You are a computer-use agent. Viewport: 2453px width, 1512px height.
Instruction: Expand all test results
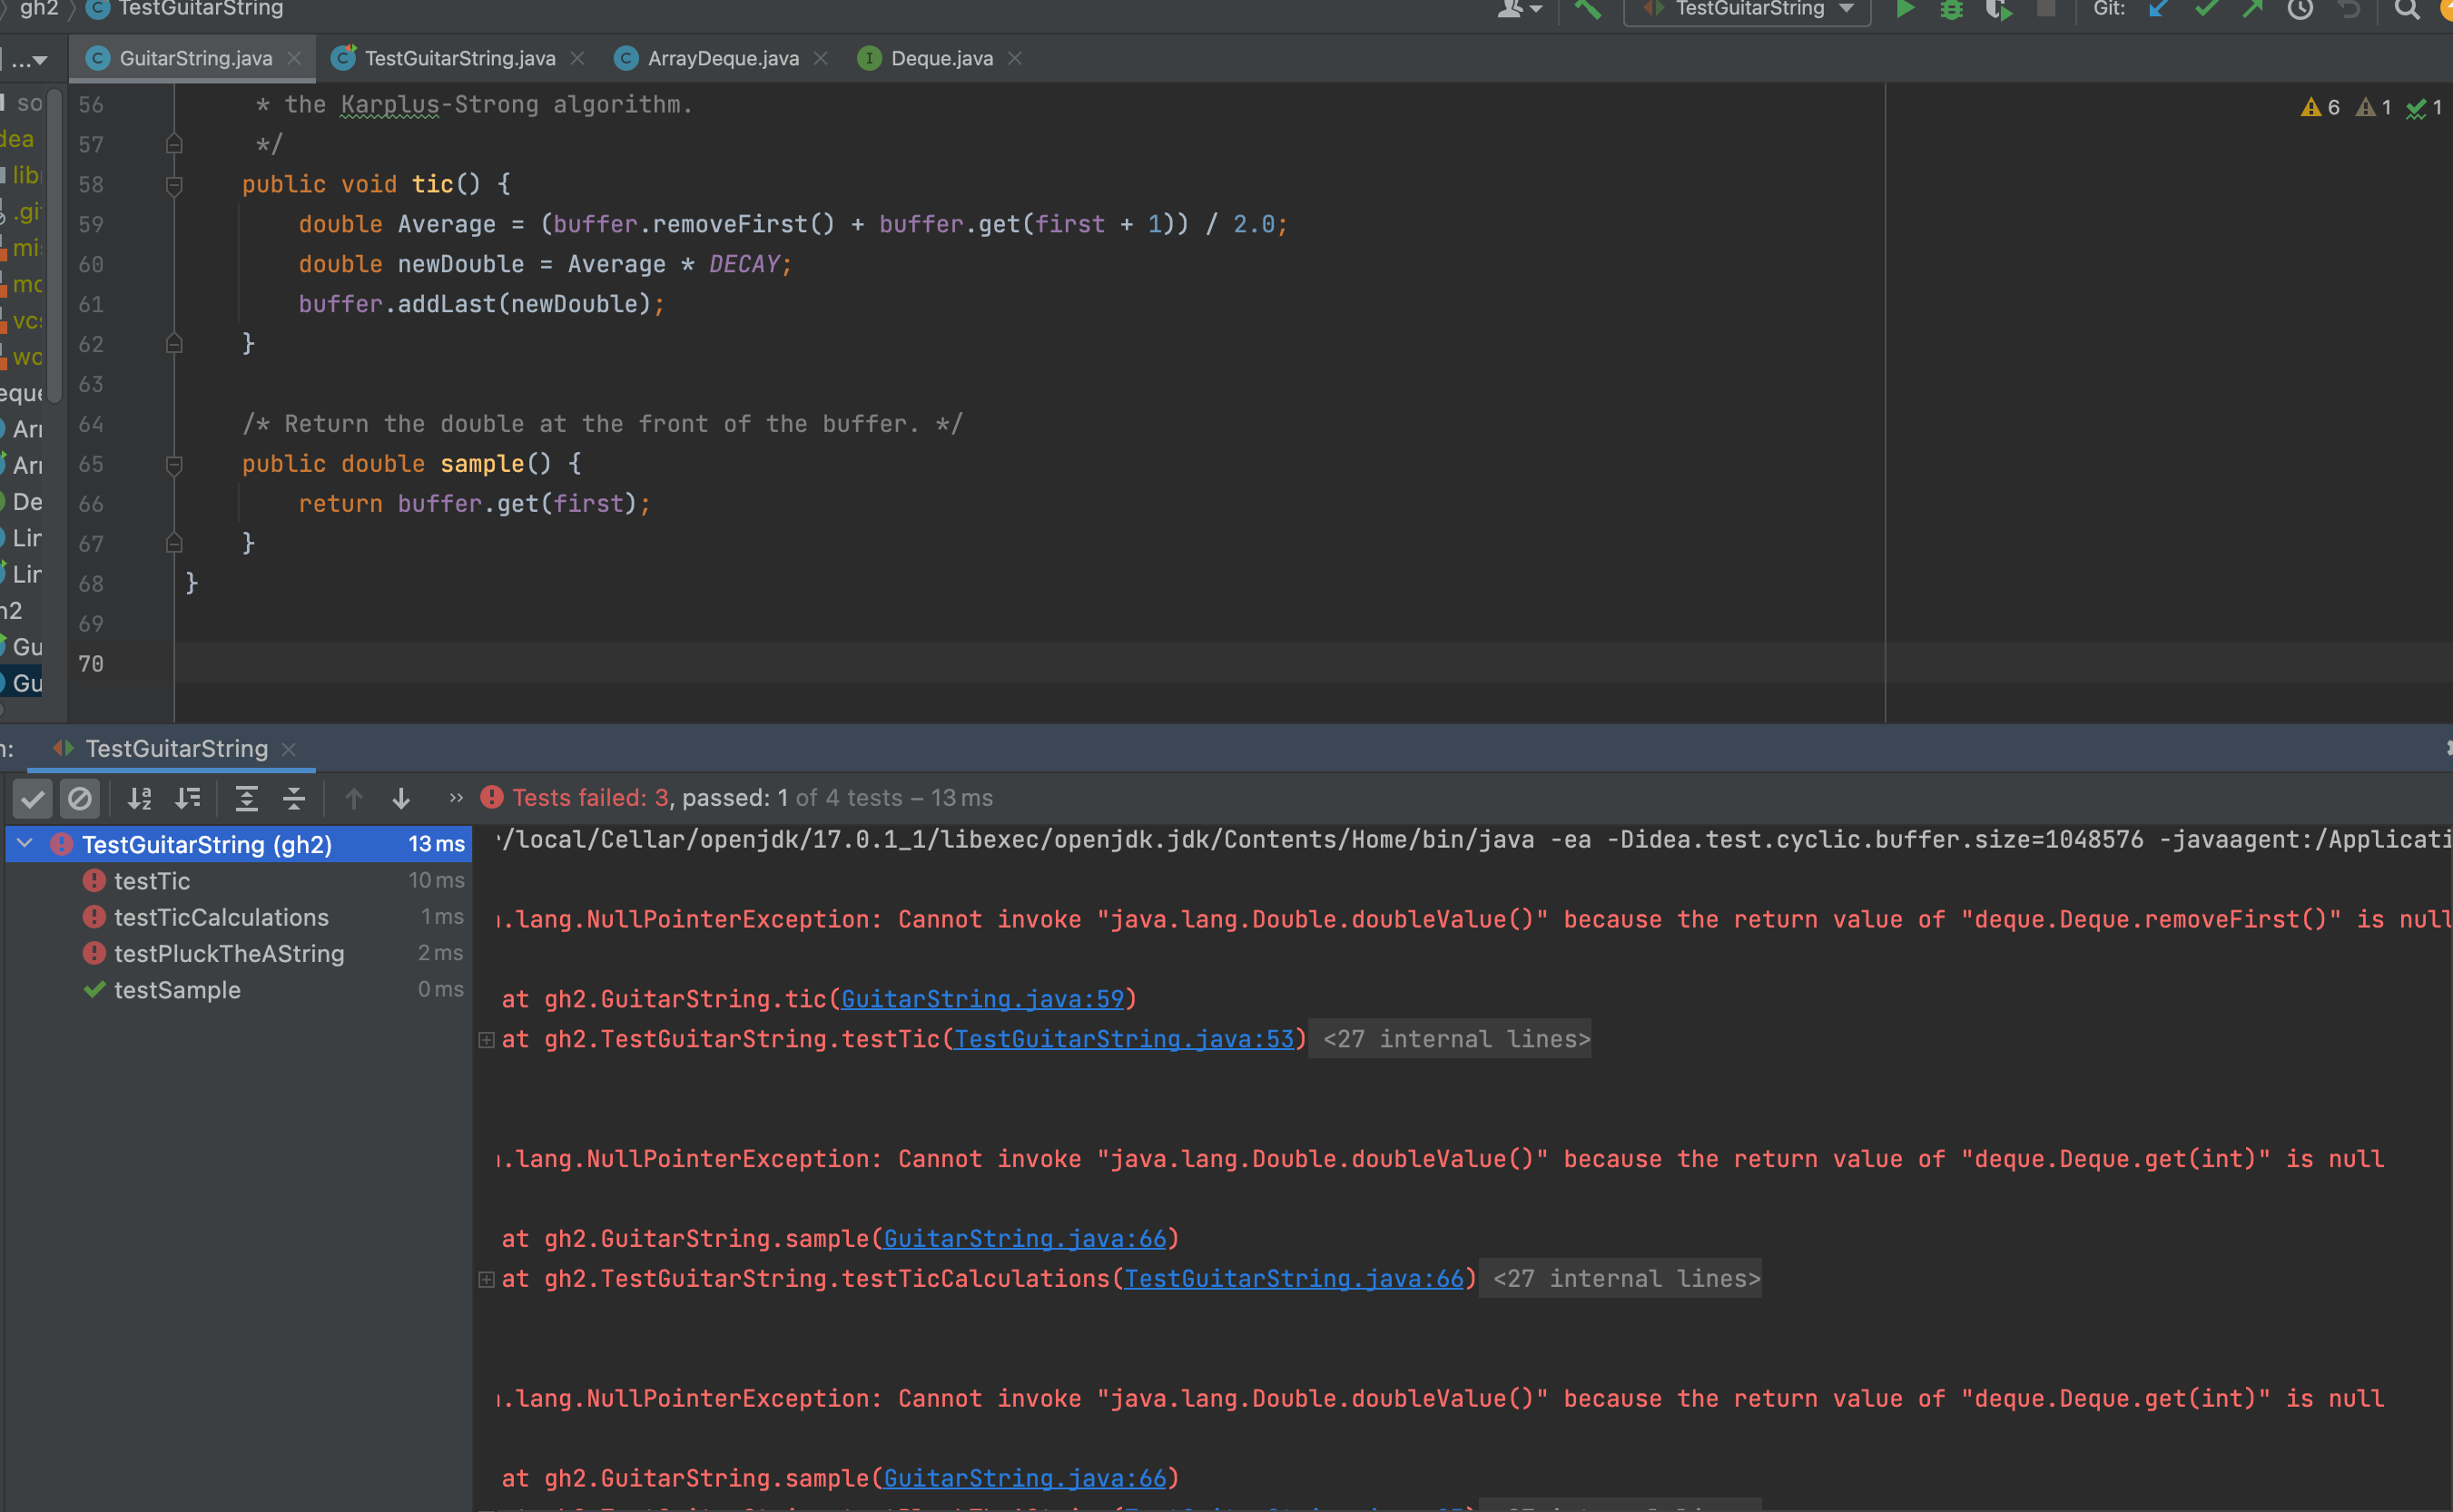(x=246, y=798)
